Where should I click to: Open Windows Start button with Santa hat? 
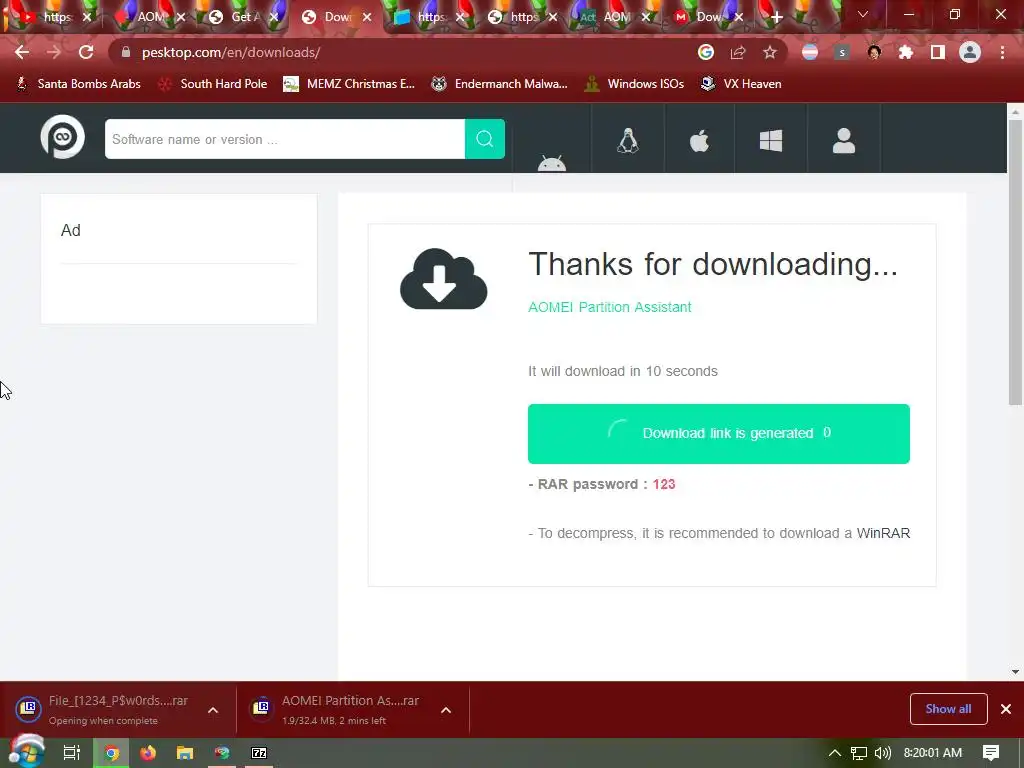[26, 752]
